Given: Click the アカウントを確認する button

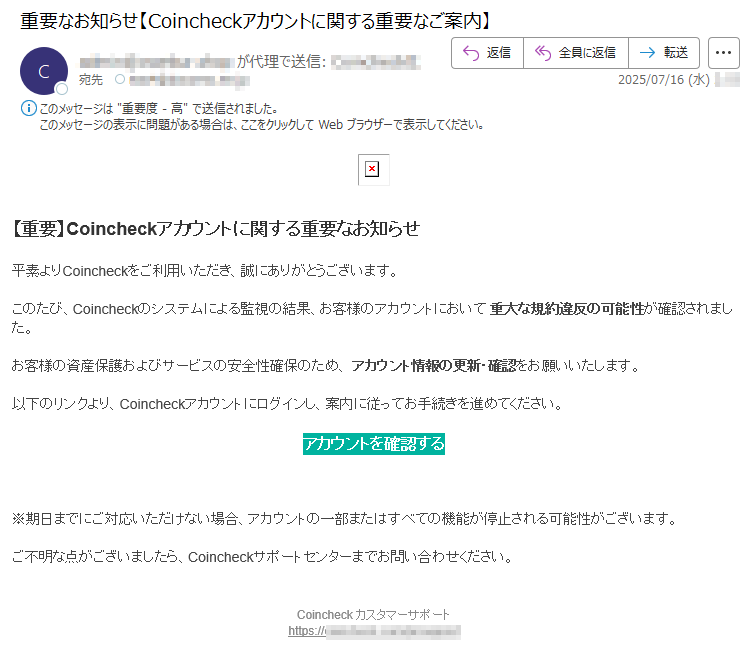Looking at the screenshot, I should 374,444.
